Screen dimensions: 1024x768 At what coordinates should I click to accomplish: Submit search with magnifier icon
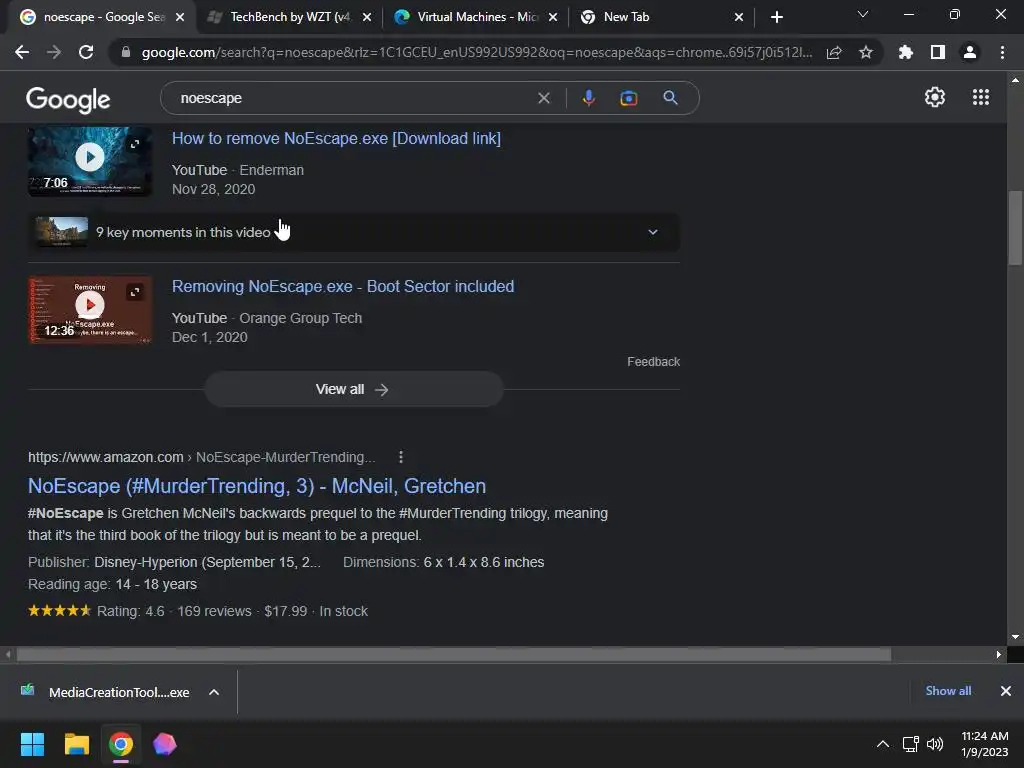point(670,98)
